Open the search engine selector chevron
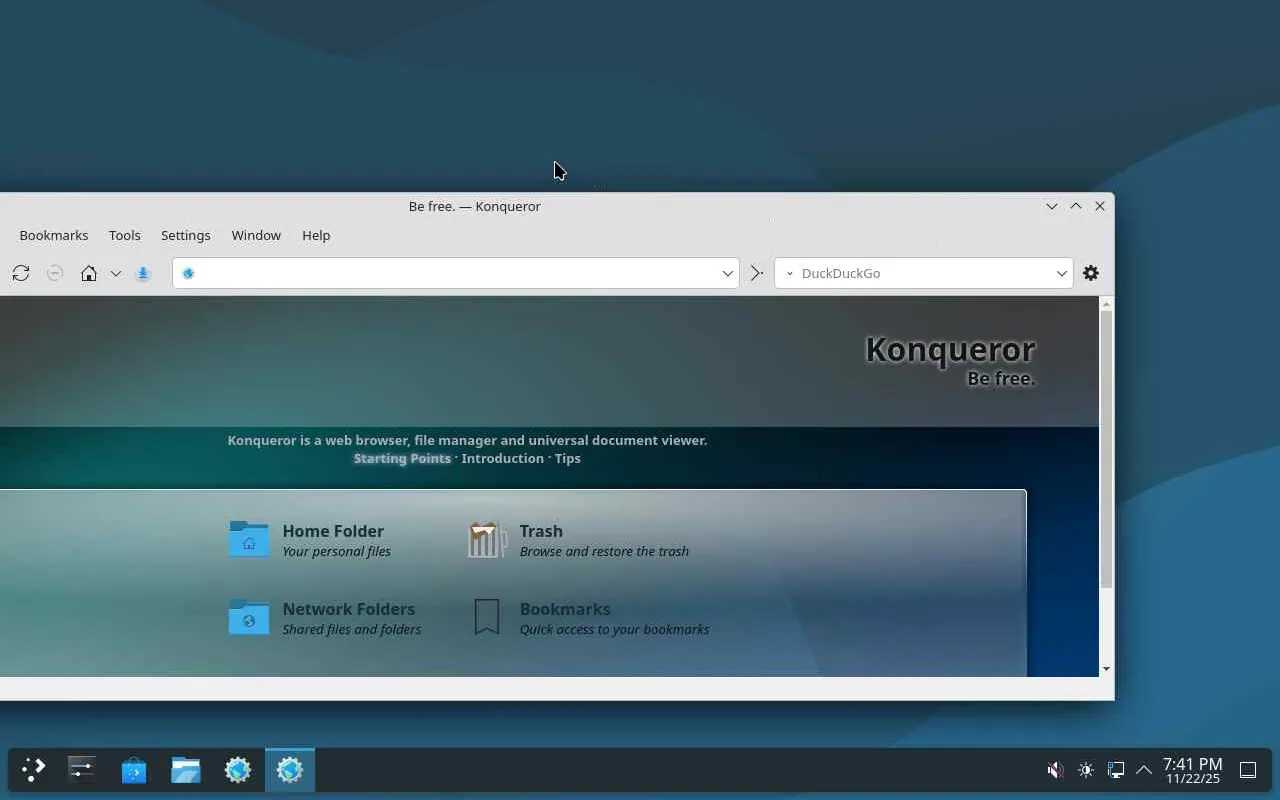This screenshot has width=1280, height=800. (789, 273)
